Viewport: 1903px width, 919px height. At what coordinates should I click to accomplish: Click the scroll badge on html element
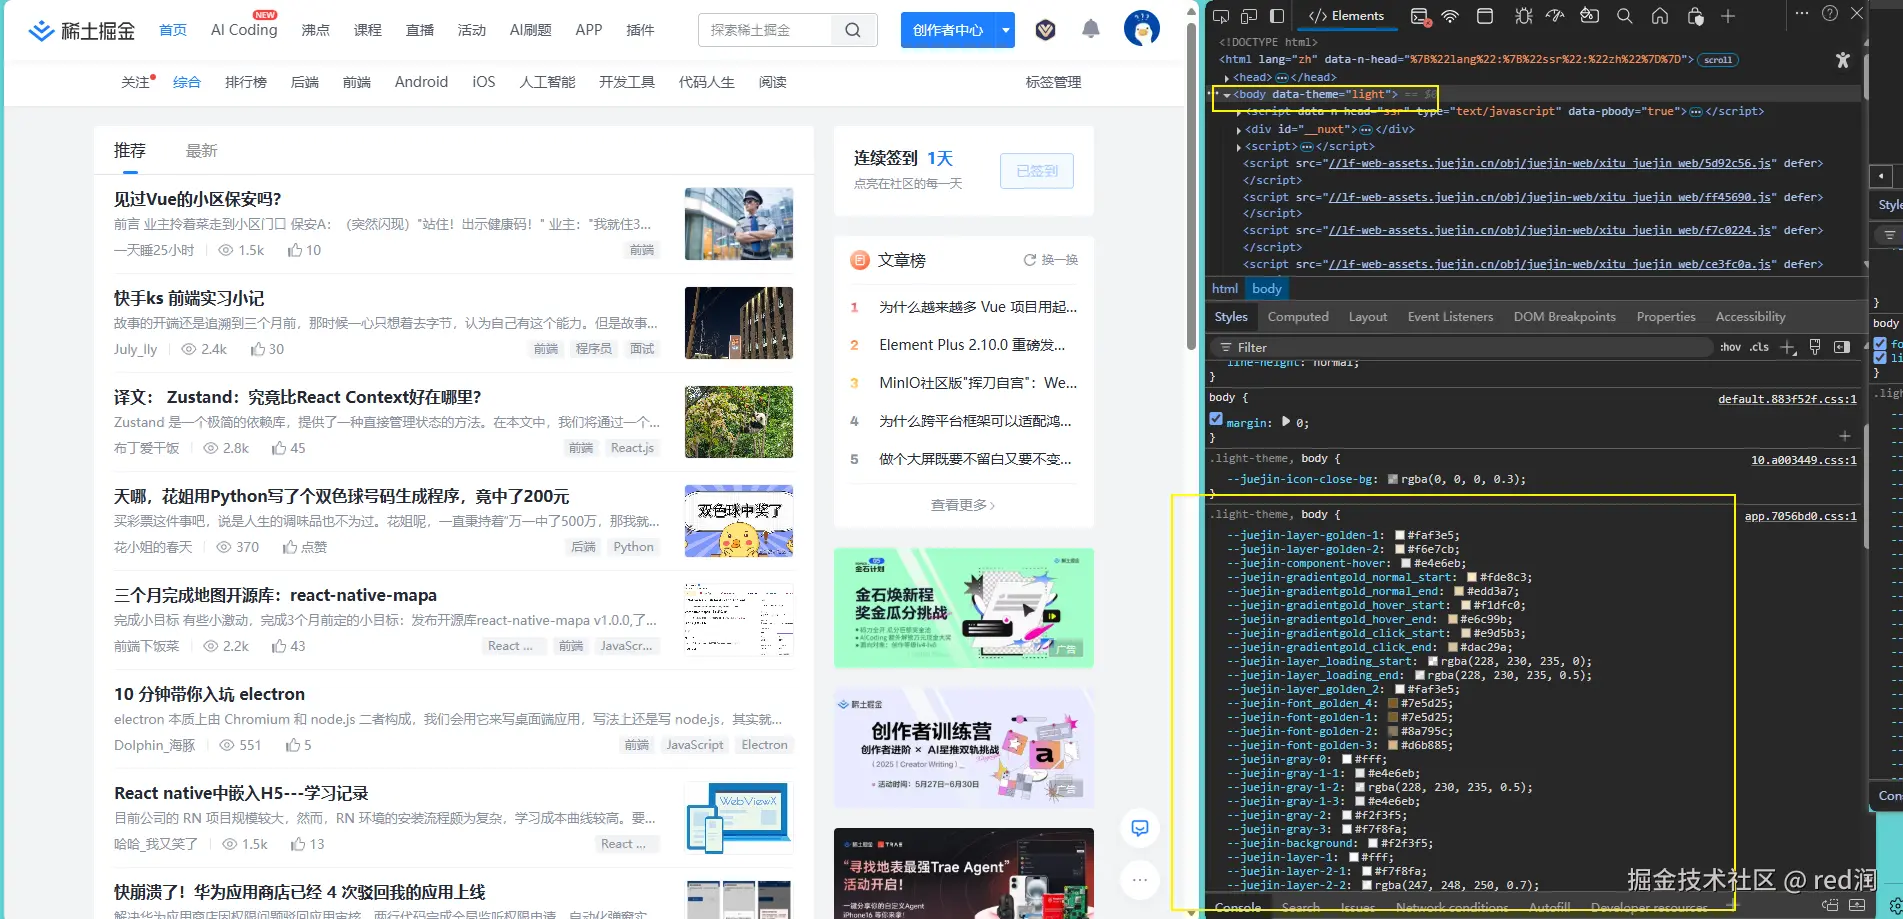click(1718, 60)
